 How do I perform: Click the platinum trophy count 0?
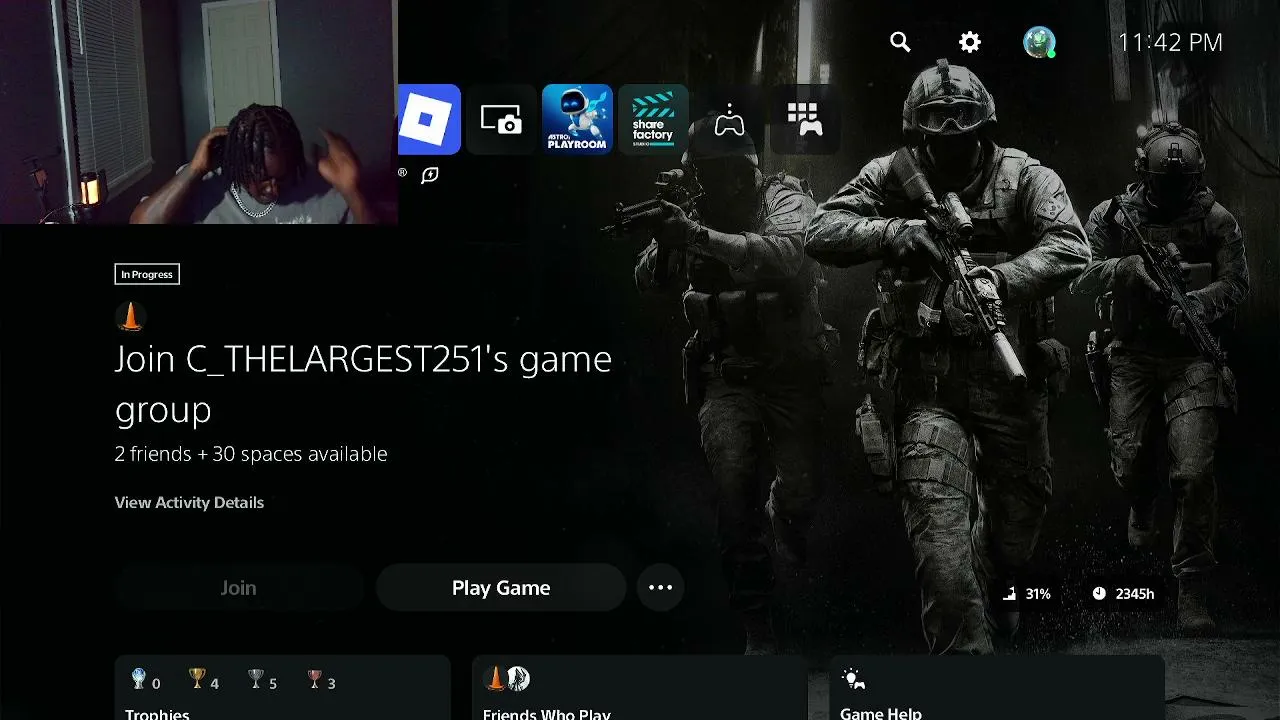click(156, 684)
